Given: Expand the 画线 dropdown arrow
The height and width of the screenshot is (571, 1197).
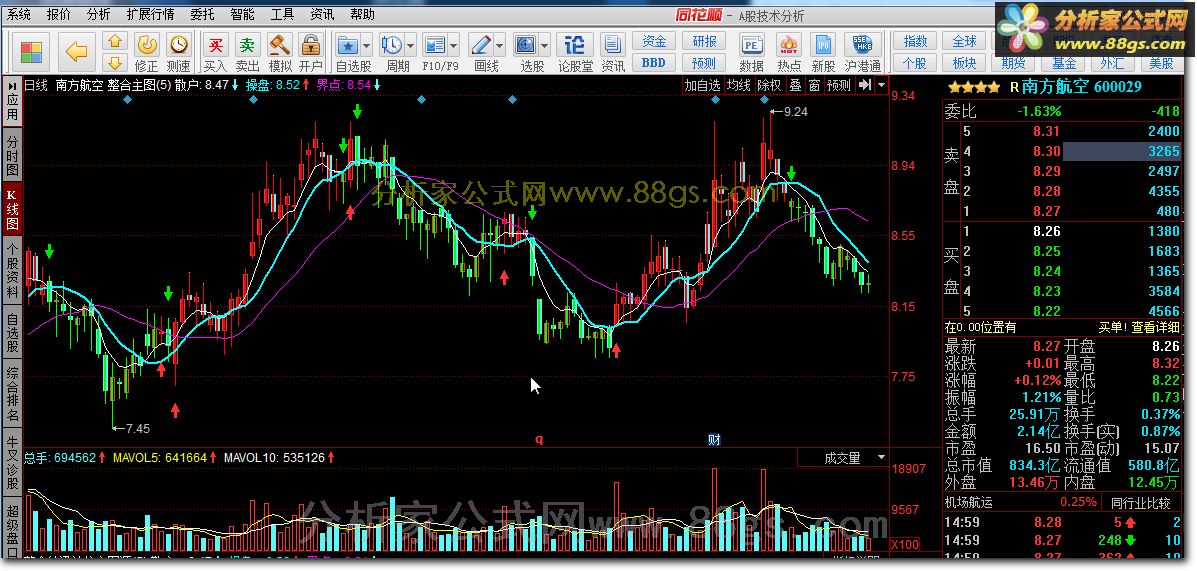Looking at the screenshot, I should tap(500, 44).
